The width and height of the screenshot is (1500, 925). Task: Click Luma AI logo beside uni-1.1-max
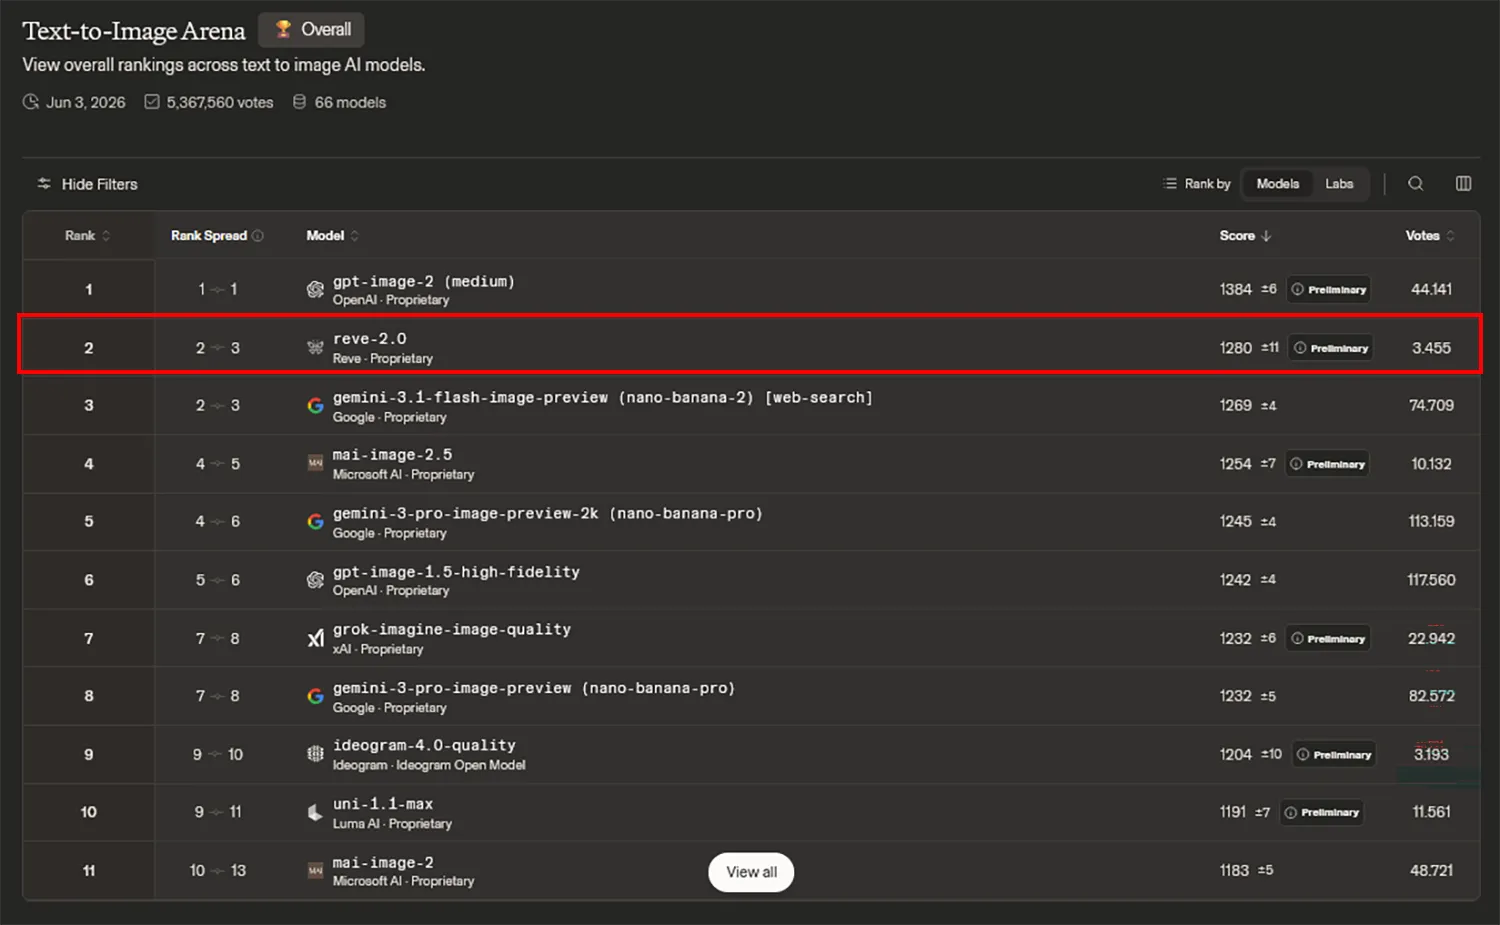(315, 813)
